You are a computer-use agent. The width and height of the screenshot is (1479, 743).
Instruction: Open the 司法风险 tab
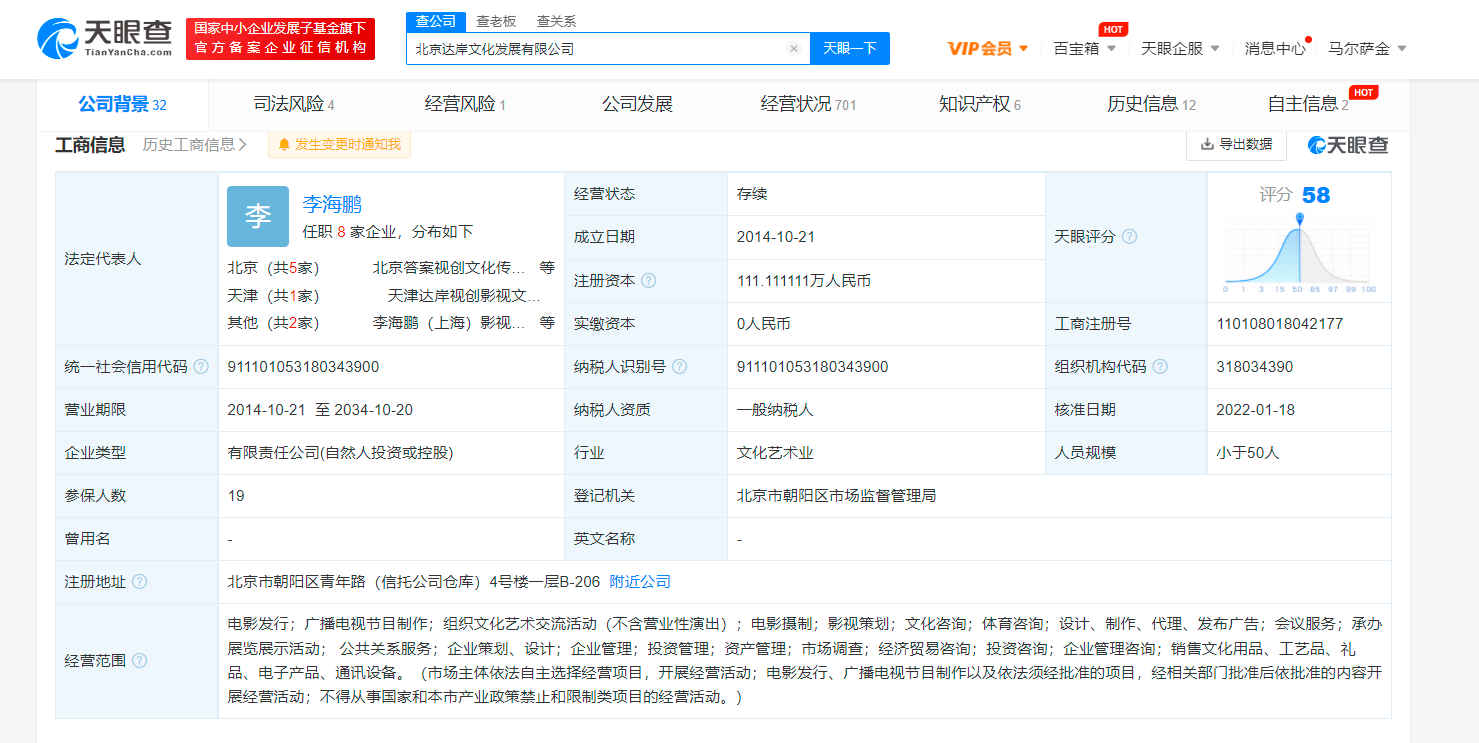point(294,104)
